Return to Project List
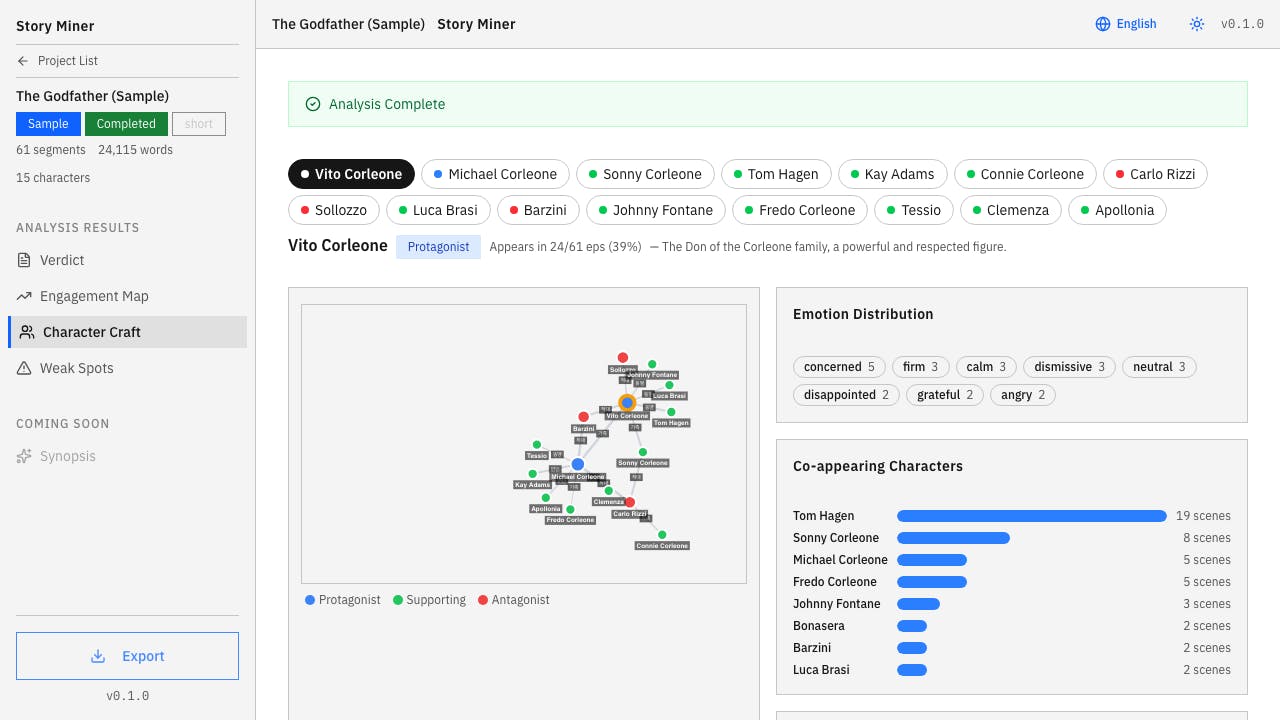Screen dimensions: 1280x720 [x=58, y=61]
